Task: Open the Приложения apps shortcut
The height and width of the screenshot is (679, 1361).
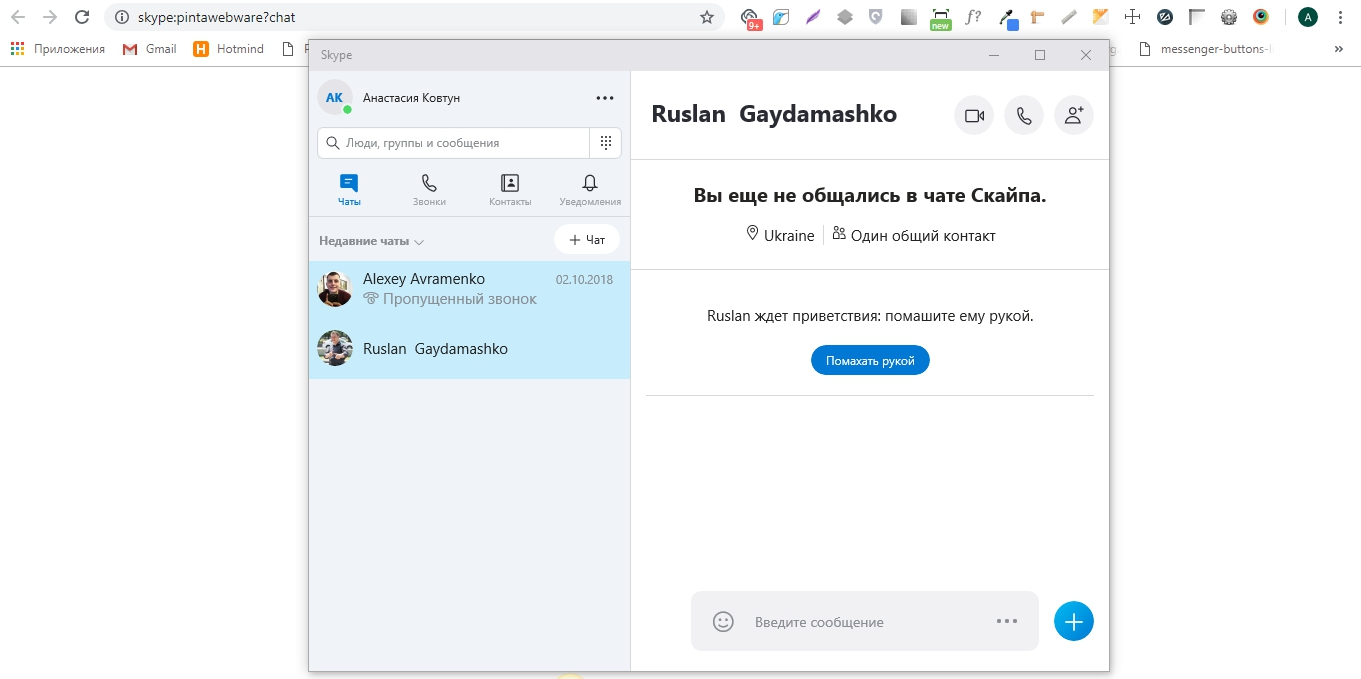Action: (x=57, y=48)
